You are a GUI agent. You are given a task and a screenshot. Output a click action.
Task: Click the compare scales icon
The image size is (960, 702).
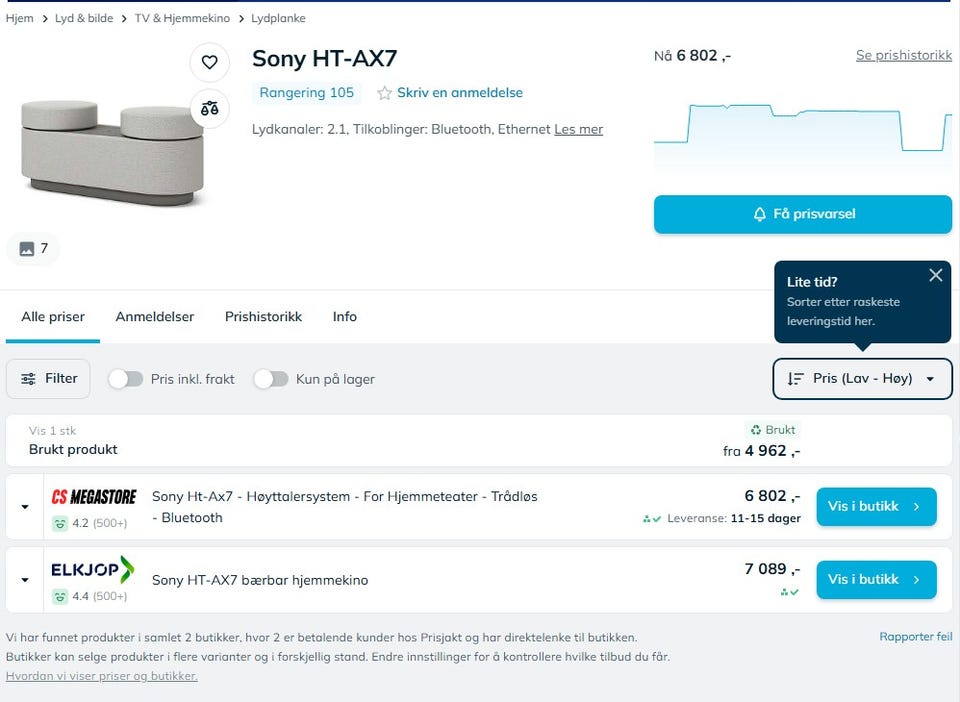tap(209, 109)
